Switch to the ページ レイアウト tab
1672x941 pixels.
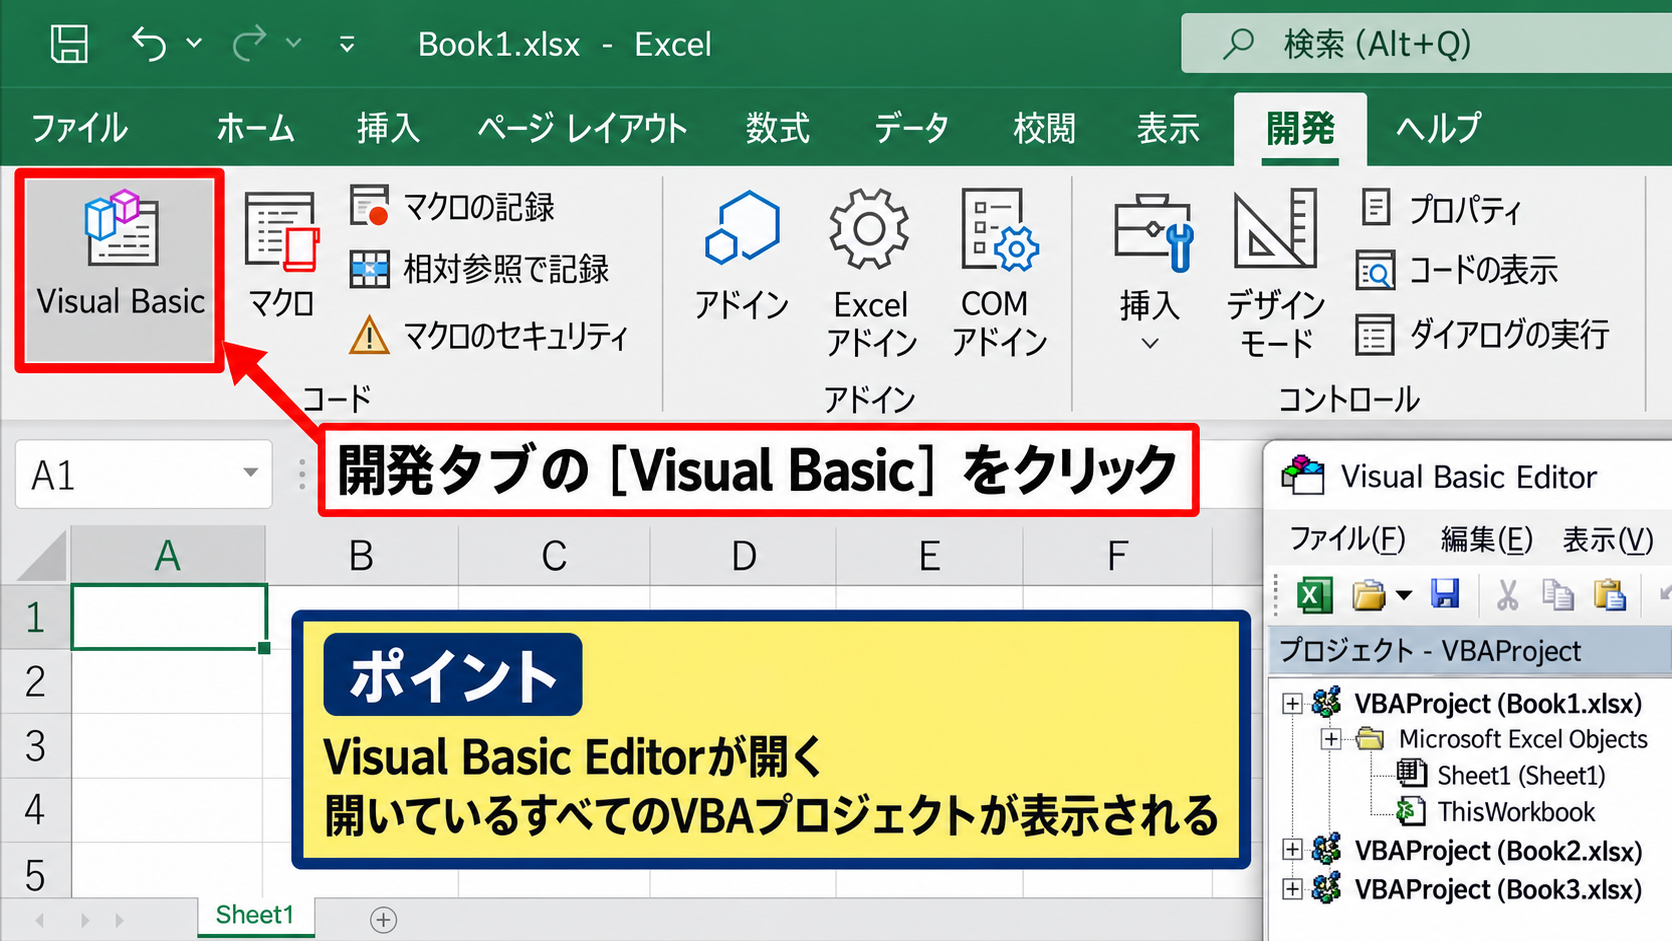pyautogui.click(x=582, y=128)
